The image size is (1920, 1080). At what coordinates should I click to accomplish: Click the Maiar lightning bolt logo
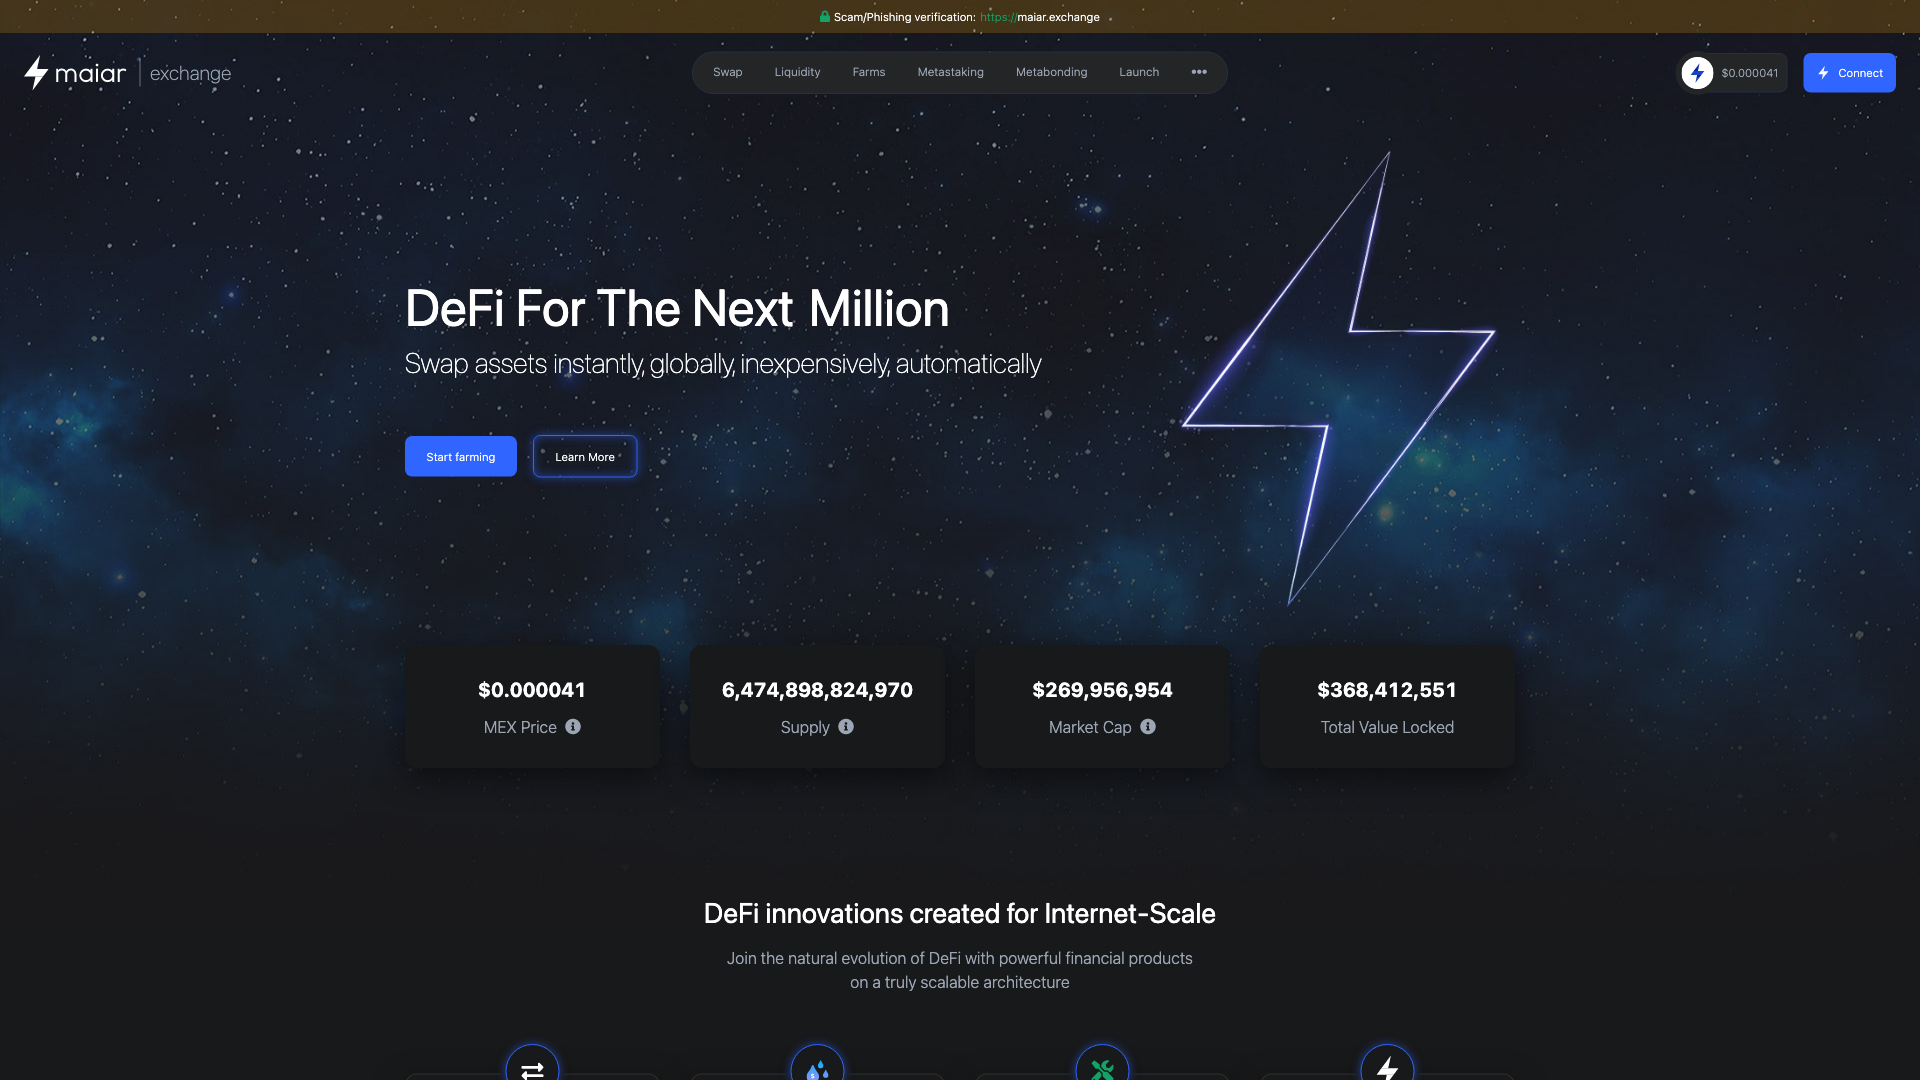(36, 73)
